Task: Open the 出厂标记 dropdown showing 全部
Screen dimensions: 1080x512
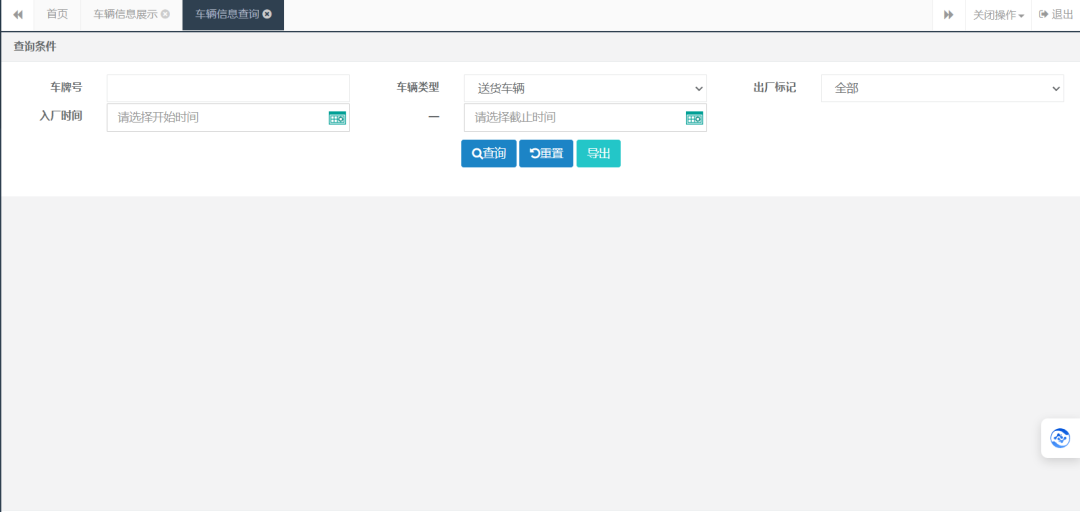Action: click(942, 88)
